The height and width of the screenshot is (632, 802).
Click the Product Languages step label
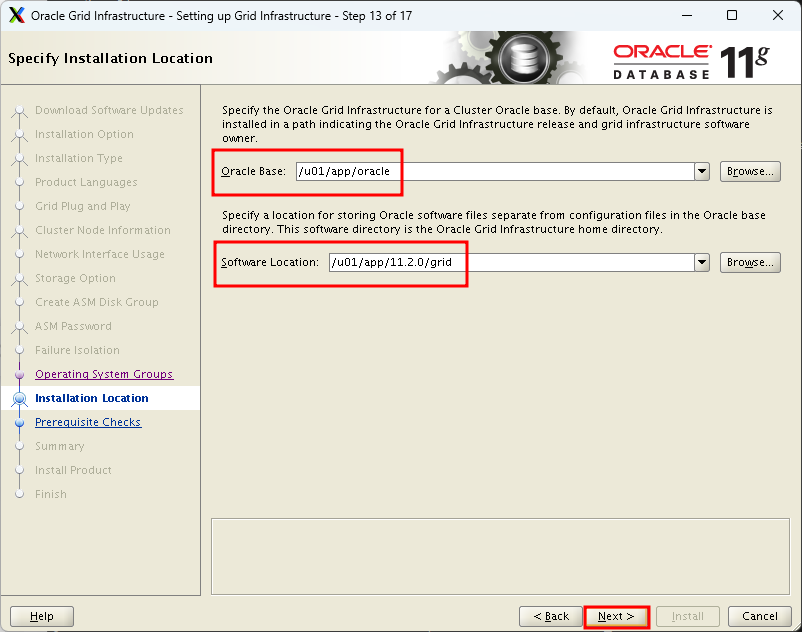86,183
